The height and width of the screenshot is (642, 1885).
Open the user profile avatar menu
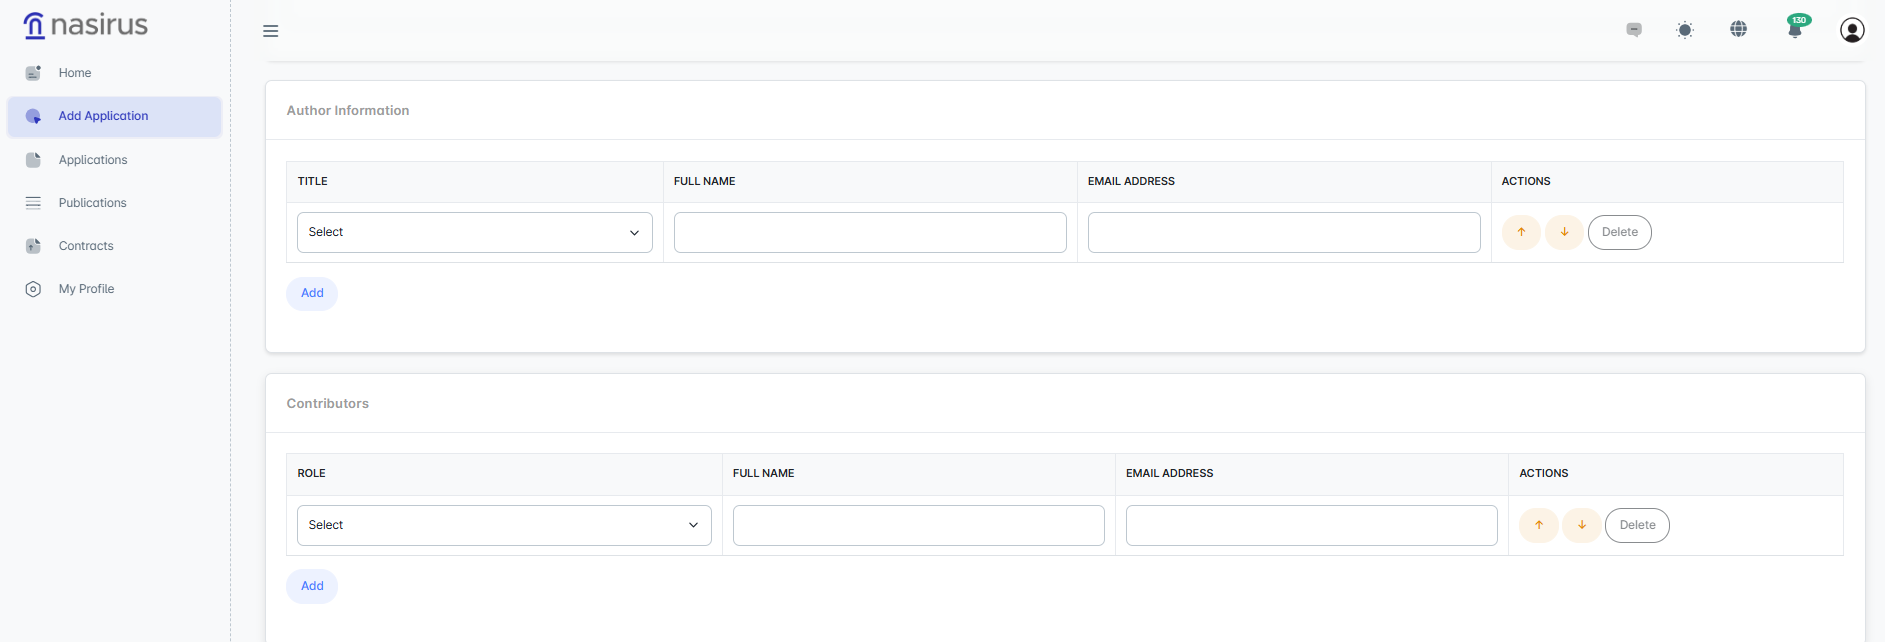[x=1852, y=30]
